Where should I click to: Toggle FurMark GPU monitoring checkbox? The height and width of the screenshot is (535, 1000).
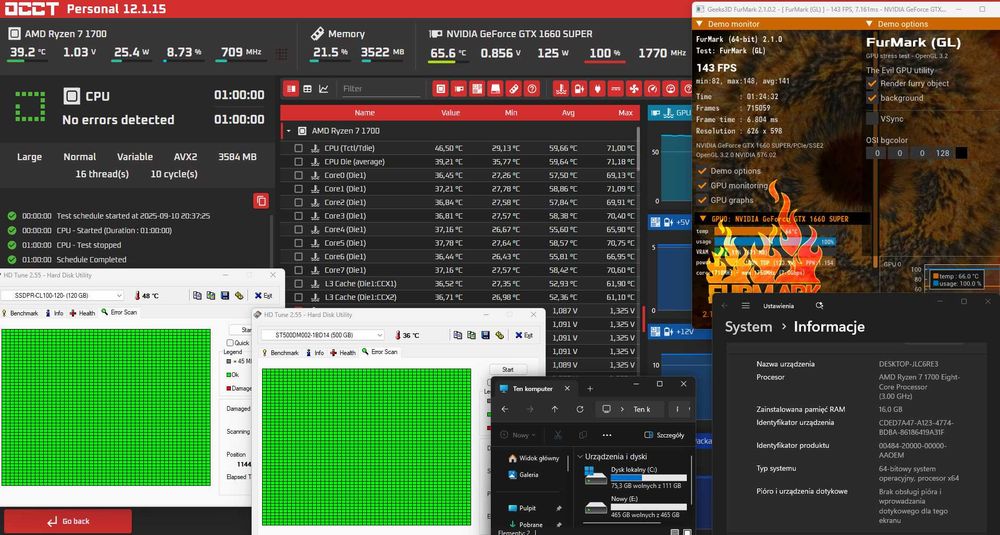tap(702, 186)
